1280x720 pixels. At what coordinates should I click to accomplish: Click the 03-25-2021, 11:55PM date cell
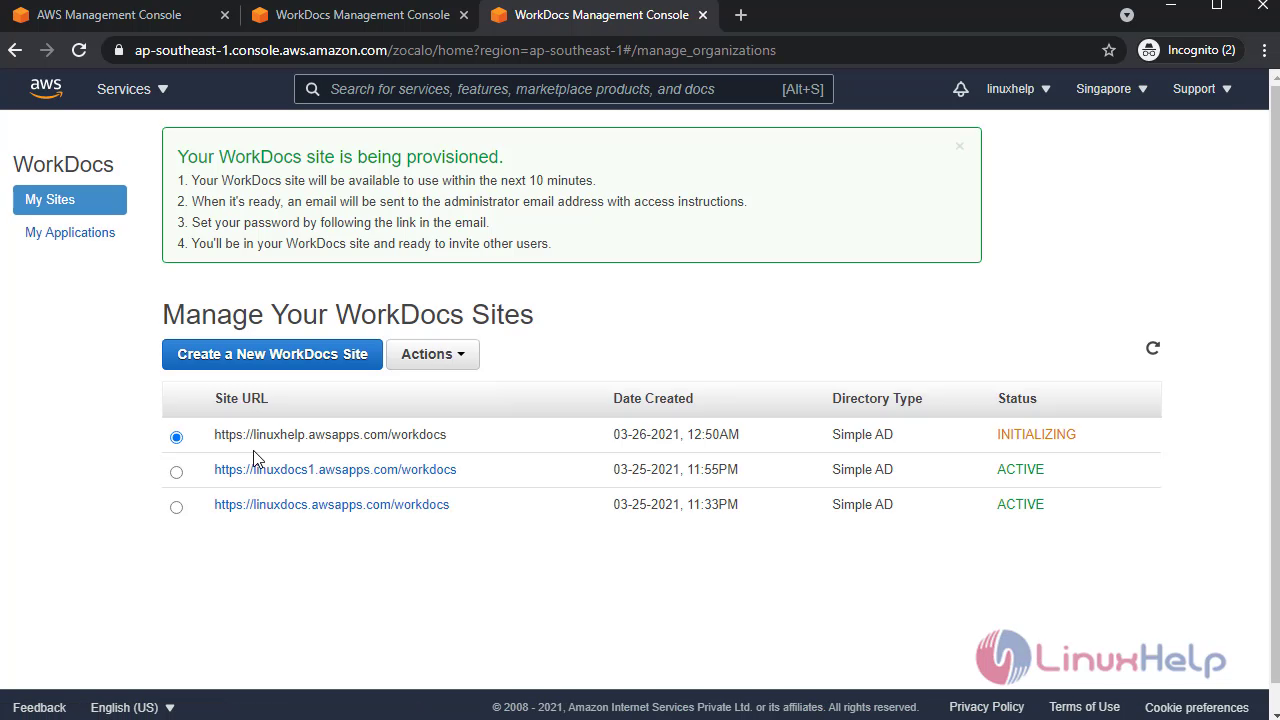(675, 469)
